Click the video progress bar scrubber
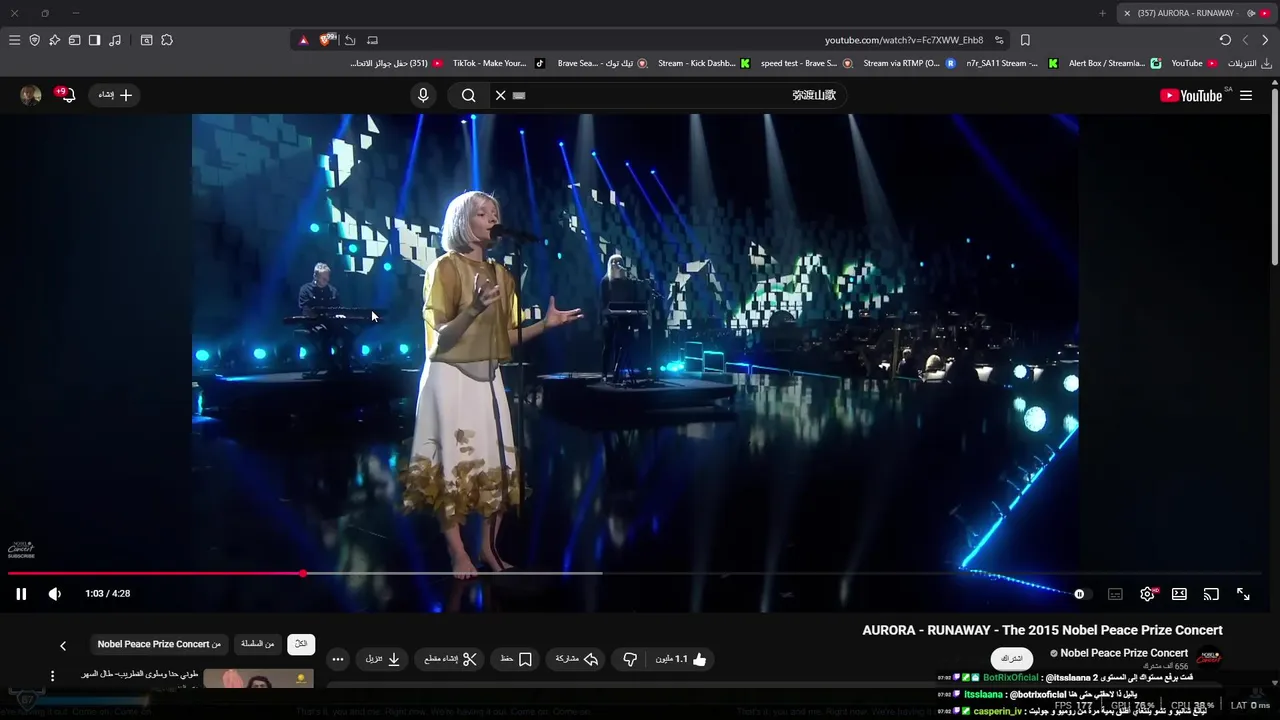 [x=303, y=573]
